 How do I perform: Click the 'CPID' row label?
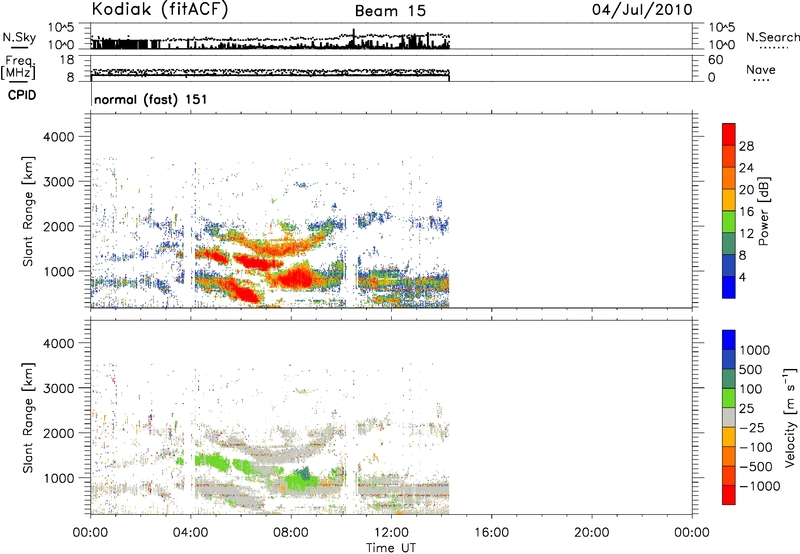point(22,95)
